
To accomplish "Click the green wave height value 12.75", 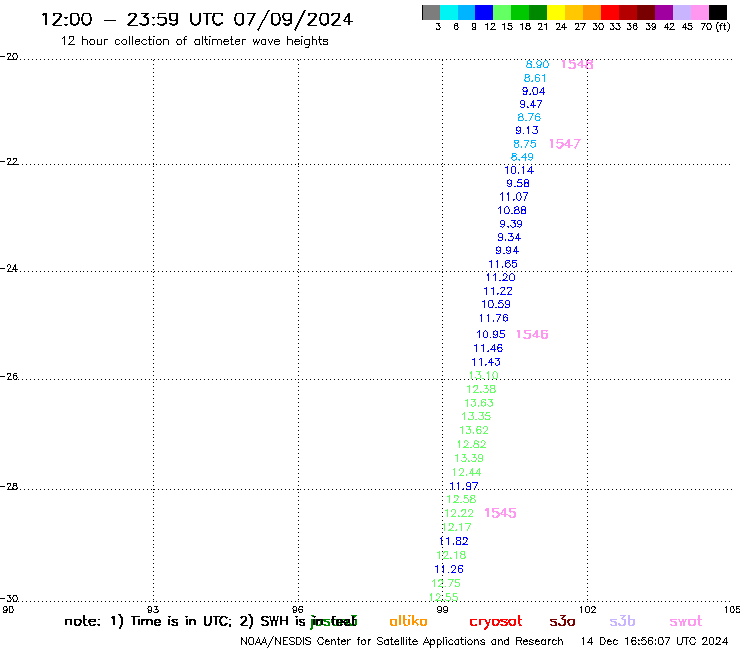I will [x=446, y=583].
